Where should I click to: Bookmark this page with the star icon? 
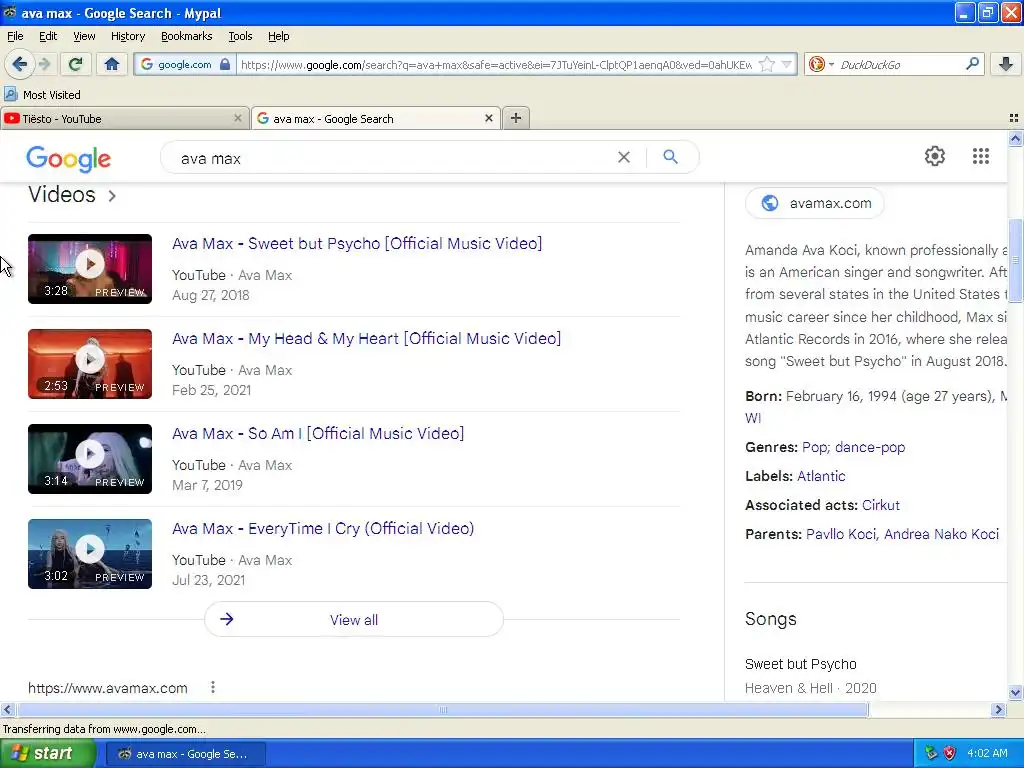(767, 64)
